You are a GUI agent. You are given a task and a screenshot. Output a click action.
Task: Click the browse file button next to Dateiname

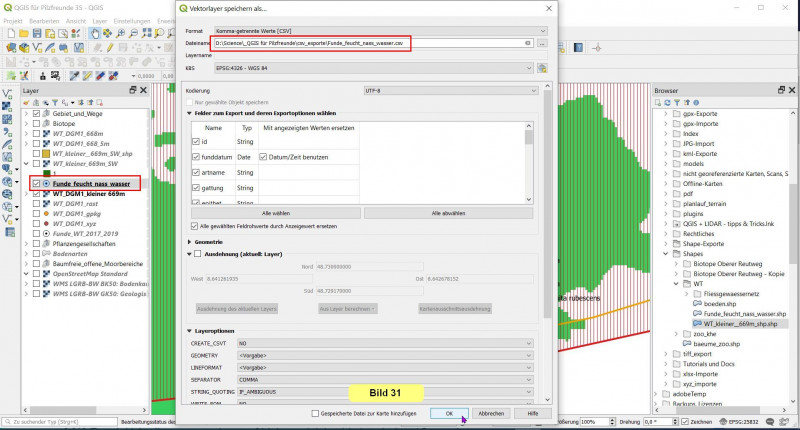542,44
